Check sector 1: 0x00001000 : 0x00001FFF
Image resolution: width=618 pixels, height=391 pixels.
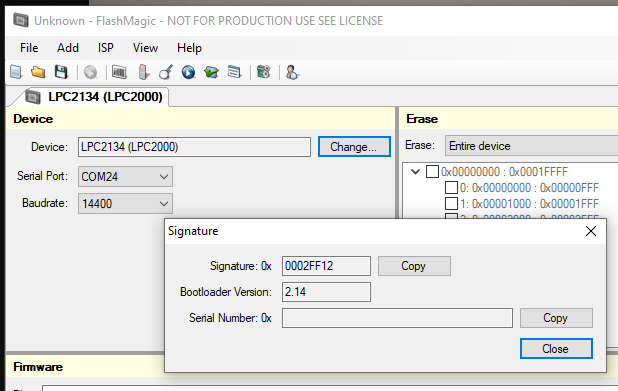pos(451,203)
